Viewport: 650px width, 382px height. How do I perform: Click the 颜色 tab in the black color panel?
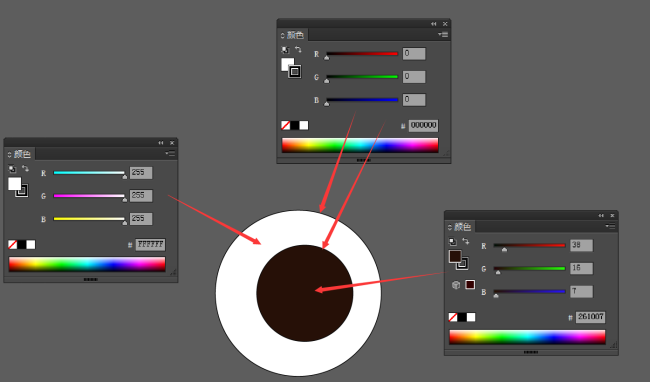click(x=293, y=35)
